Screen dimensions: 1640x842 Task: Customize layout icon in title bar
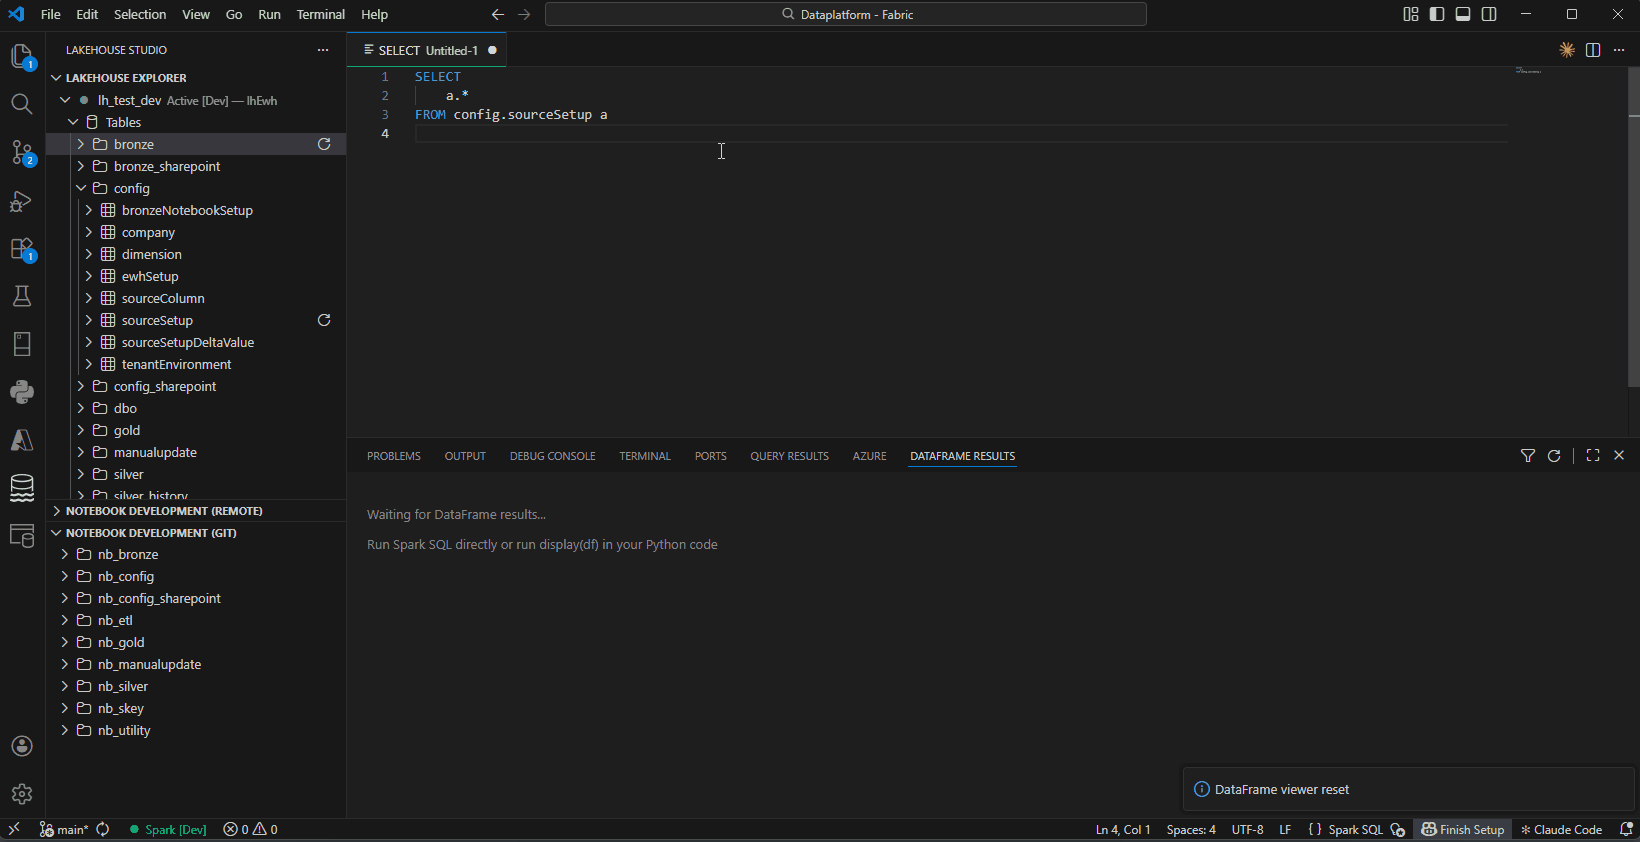(x=1411, y=14)
